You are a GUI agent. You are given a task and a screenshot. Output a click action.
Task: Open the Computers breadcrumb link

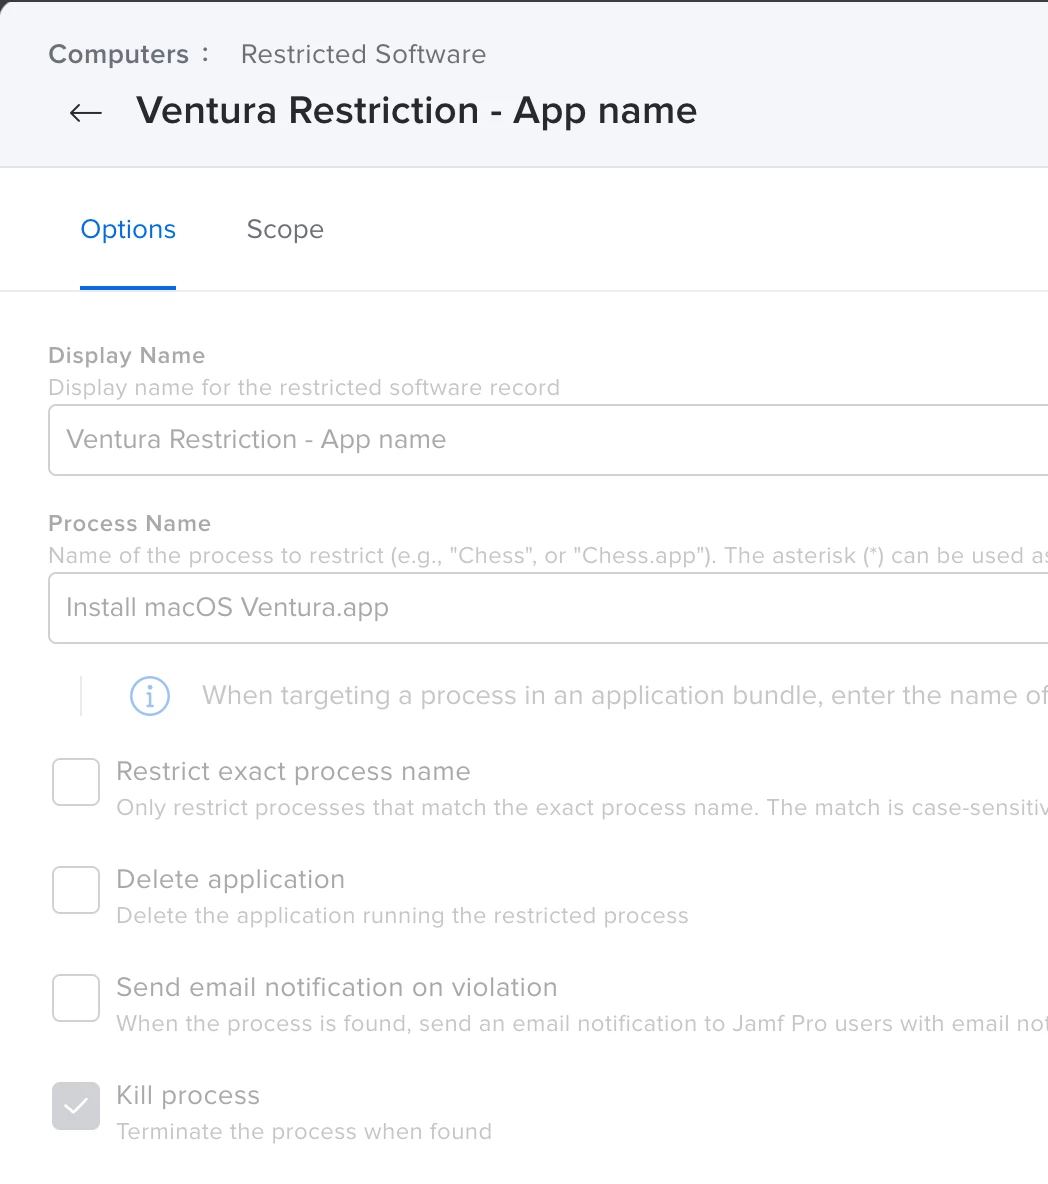click(x=119, y=54)
